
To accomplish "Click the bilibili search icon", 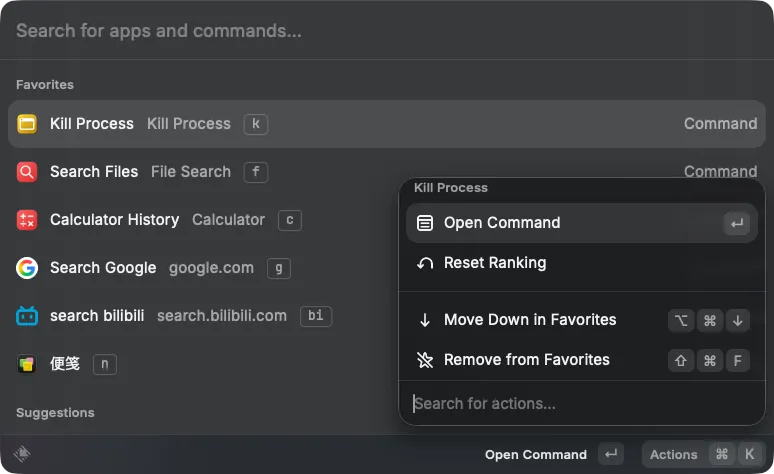I will (27, 316).
